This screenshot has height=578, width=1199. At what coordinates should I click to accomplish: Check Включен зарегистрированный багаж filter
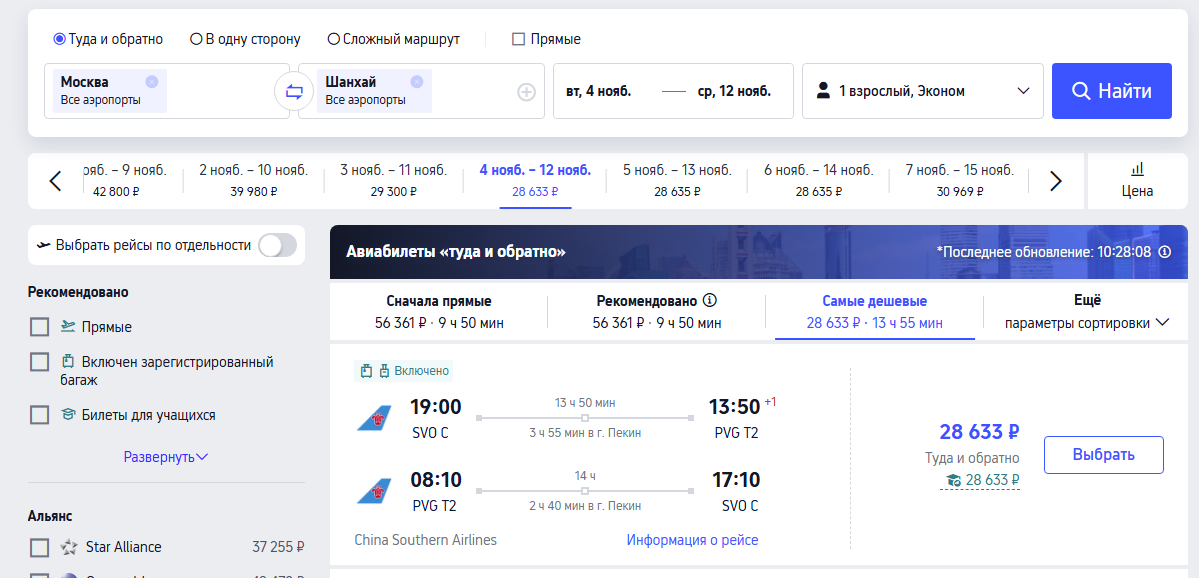40,362
